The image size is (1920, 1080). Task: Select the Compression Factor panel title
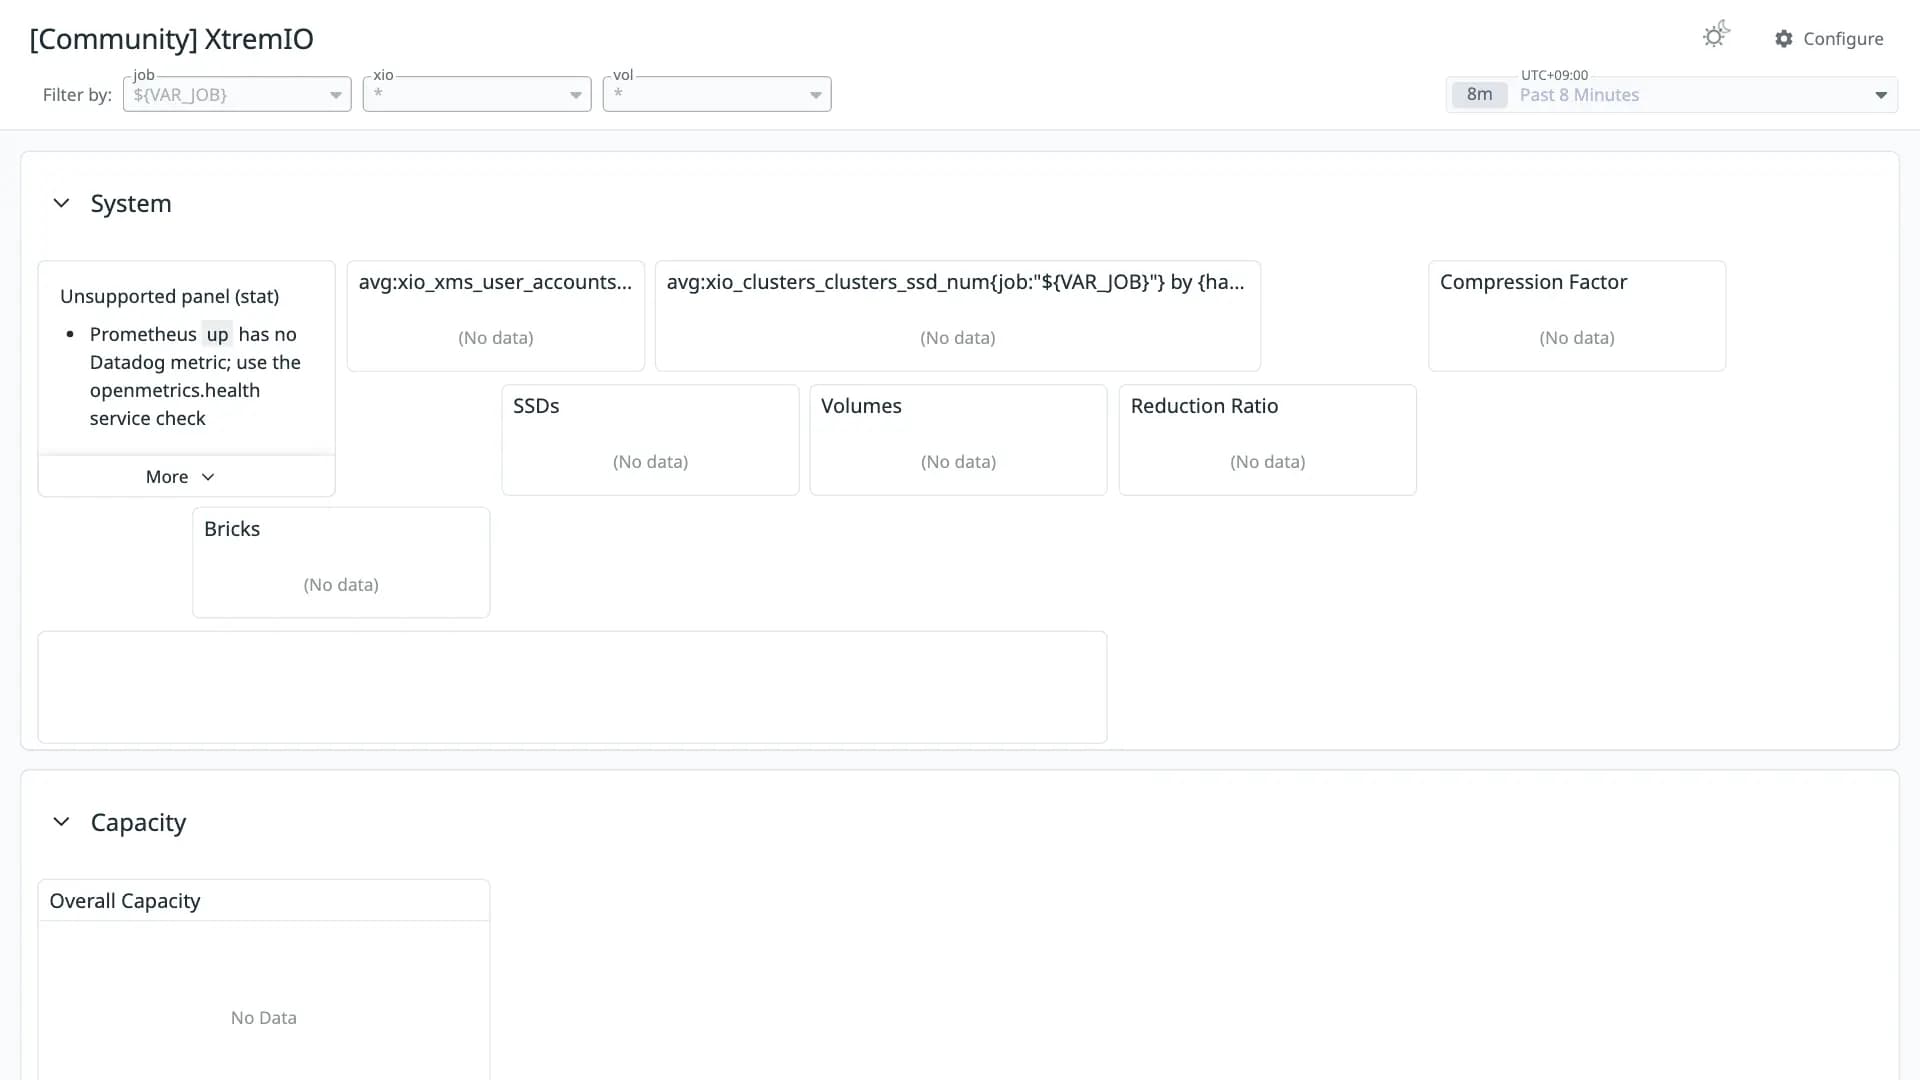(x=1533, y=282)
